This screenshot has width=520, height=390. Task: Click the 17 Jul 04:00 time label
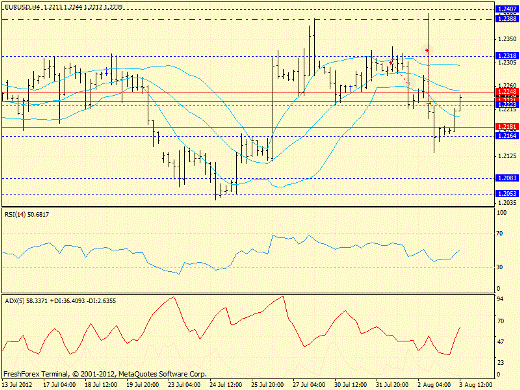point(59,385)
